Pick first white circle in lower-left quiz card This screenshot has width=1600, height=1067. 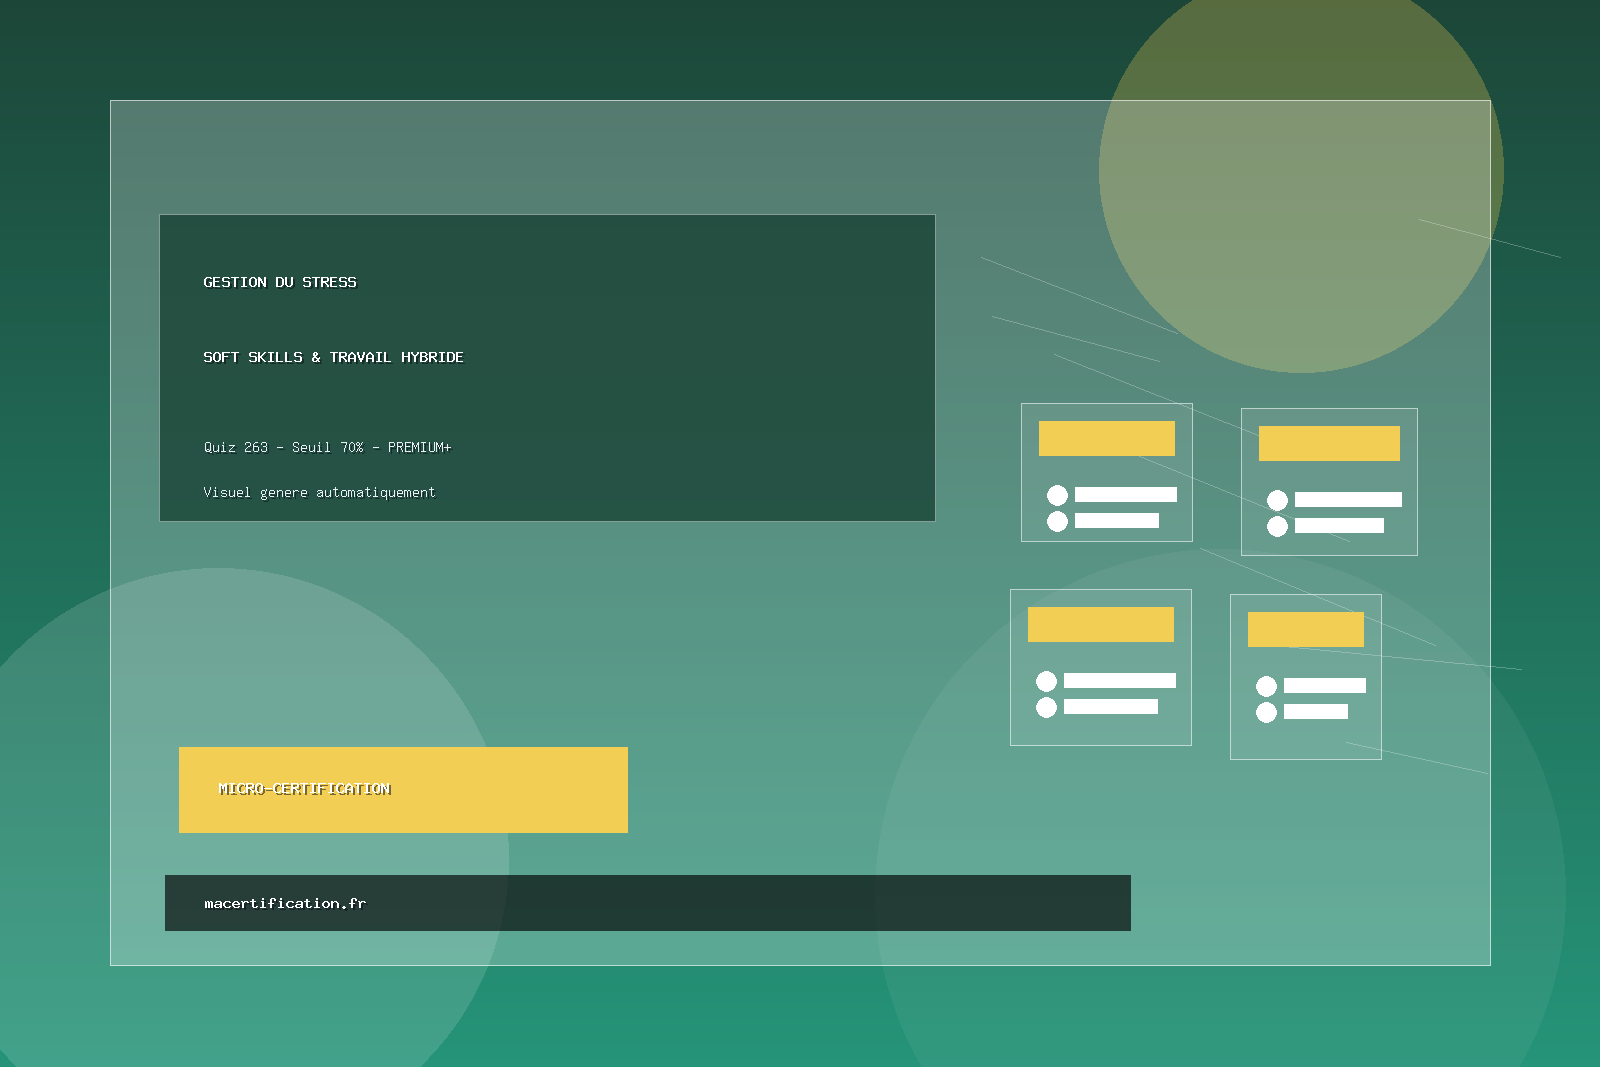[1046, 681]
